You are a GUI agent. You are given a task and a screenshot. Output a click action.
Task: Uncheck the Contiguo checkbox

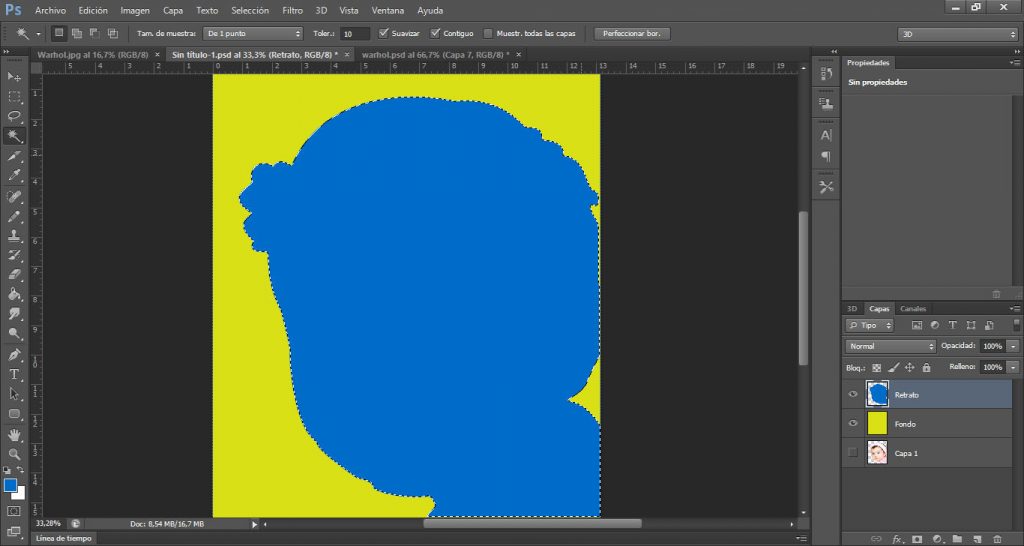(x=435, y=33)
